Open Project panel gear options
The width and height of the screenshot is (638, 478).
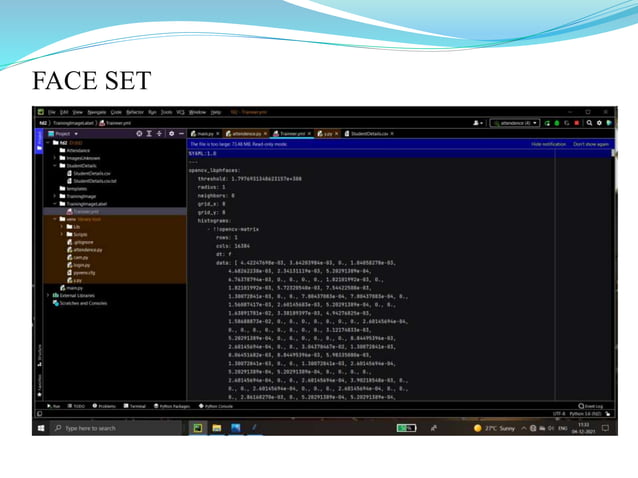pyautogui.click(x=171, y=133)
